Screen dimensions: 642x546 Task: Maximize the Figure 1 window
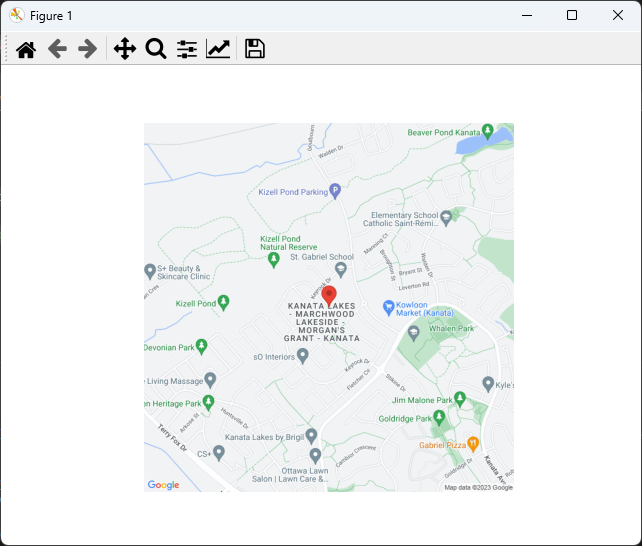point(572,16)
